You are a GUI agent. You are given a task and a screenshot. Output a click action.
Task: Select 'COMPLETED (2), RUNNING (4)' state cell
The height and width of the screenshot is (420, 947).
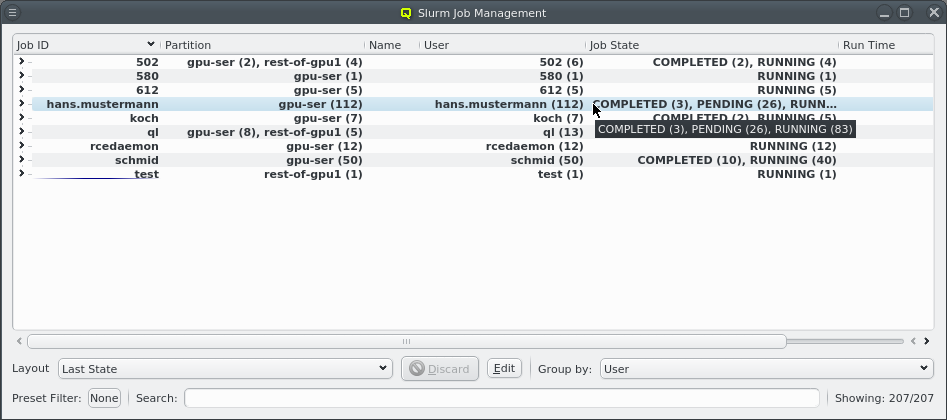744,62
